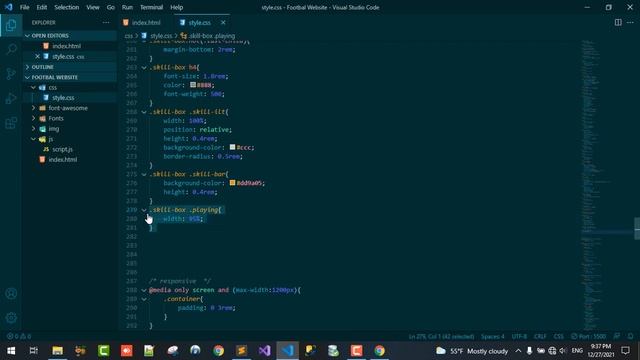Open the Windows Start menu
This screenshot has height=360, width=640.
(11, 351)
